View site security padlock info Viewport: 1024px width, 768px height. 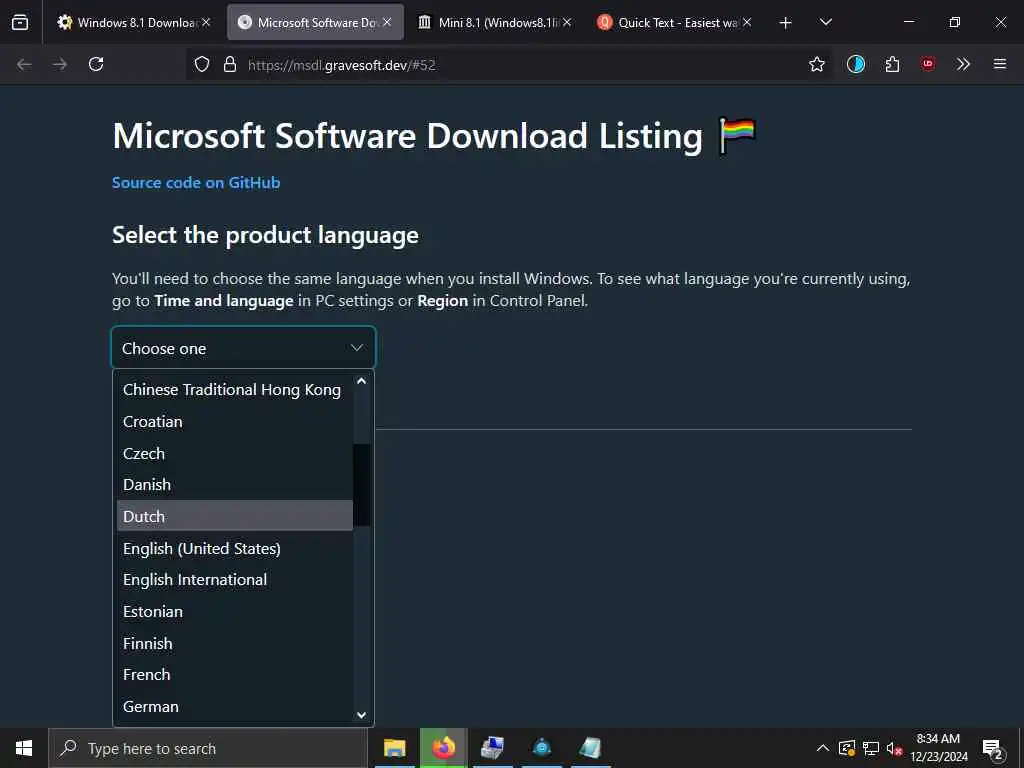[229, 64]
